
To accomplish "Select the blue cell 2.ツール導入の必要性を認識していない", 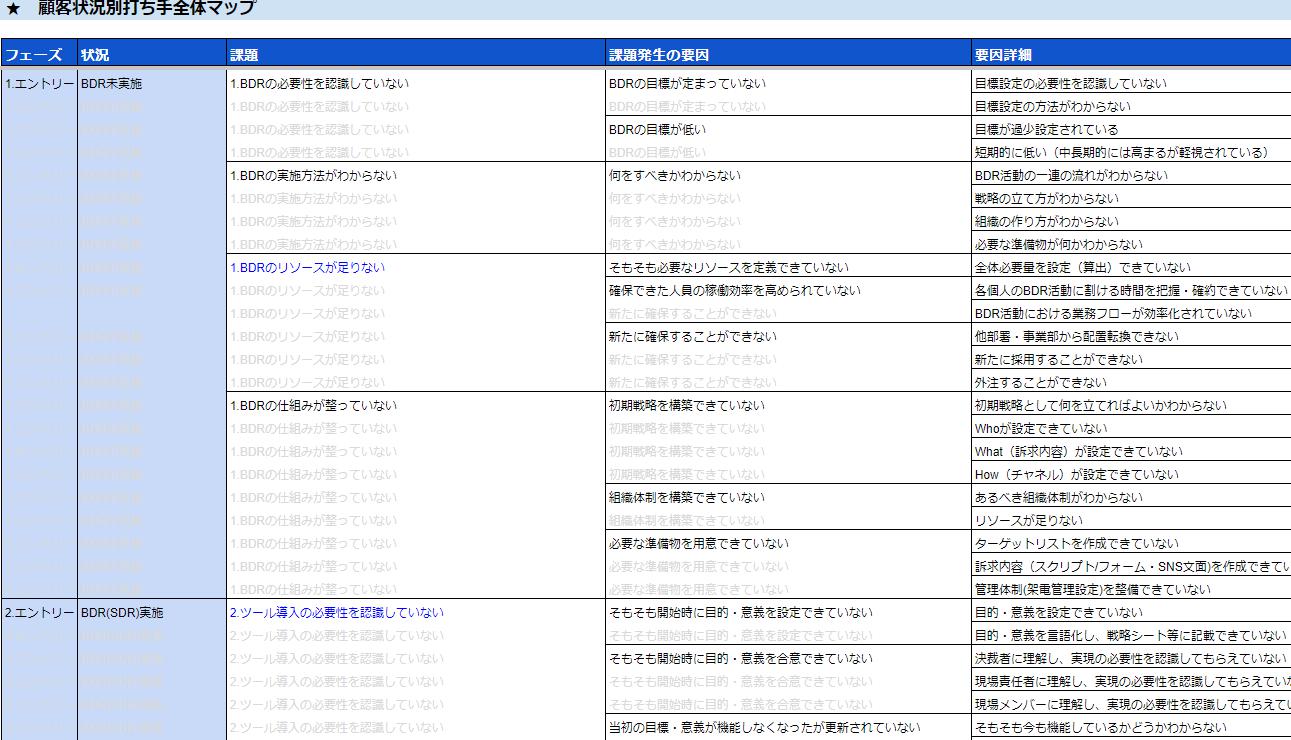I will tap(416, 613).
